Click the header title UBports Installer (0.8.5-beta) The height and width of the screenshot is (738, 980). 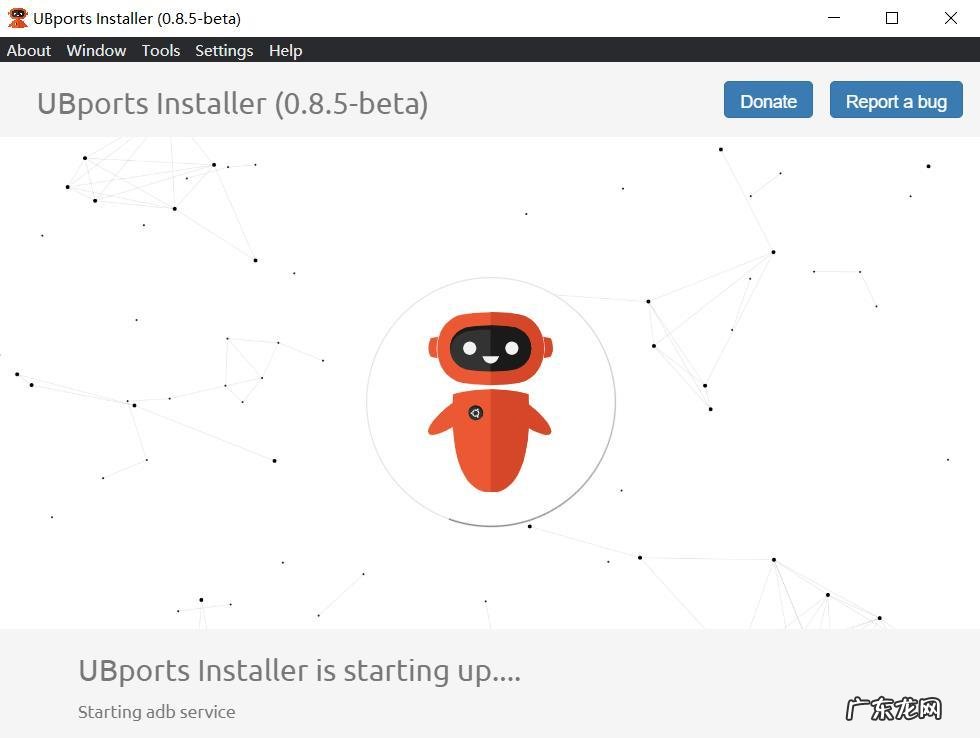(232, 103)
